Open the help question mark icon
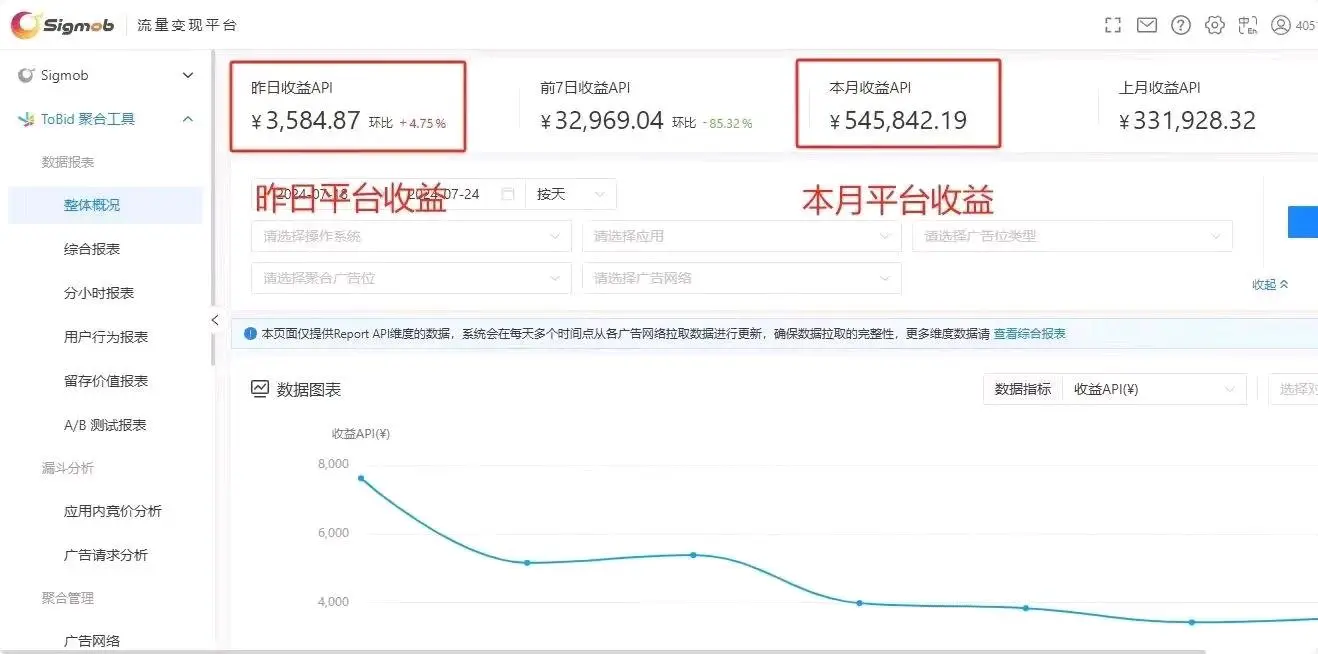This screenshot has height=654, width=1318. pyautogui.click(x=1181, y=25)
